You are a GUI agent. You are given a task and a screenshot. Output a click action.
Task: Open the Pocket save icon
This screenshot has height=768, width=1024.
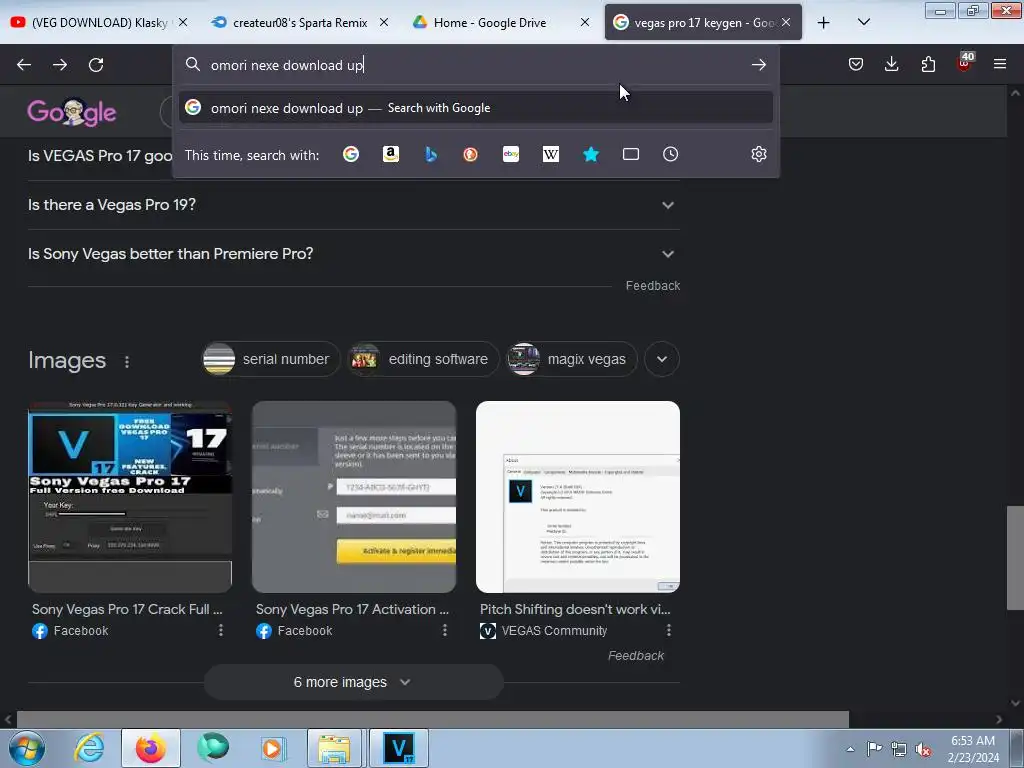(x=856, y=64)
